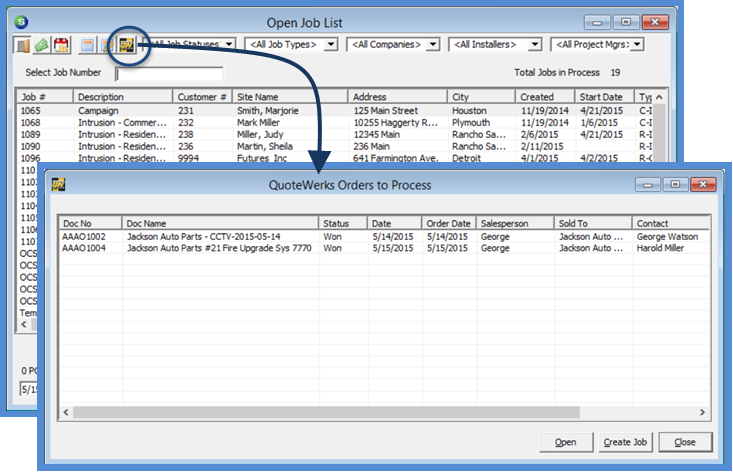Click 'Jackson Auto Parts - CCTV-2015-05-14' doc name

pyautogui.click(x=204, y=236)
